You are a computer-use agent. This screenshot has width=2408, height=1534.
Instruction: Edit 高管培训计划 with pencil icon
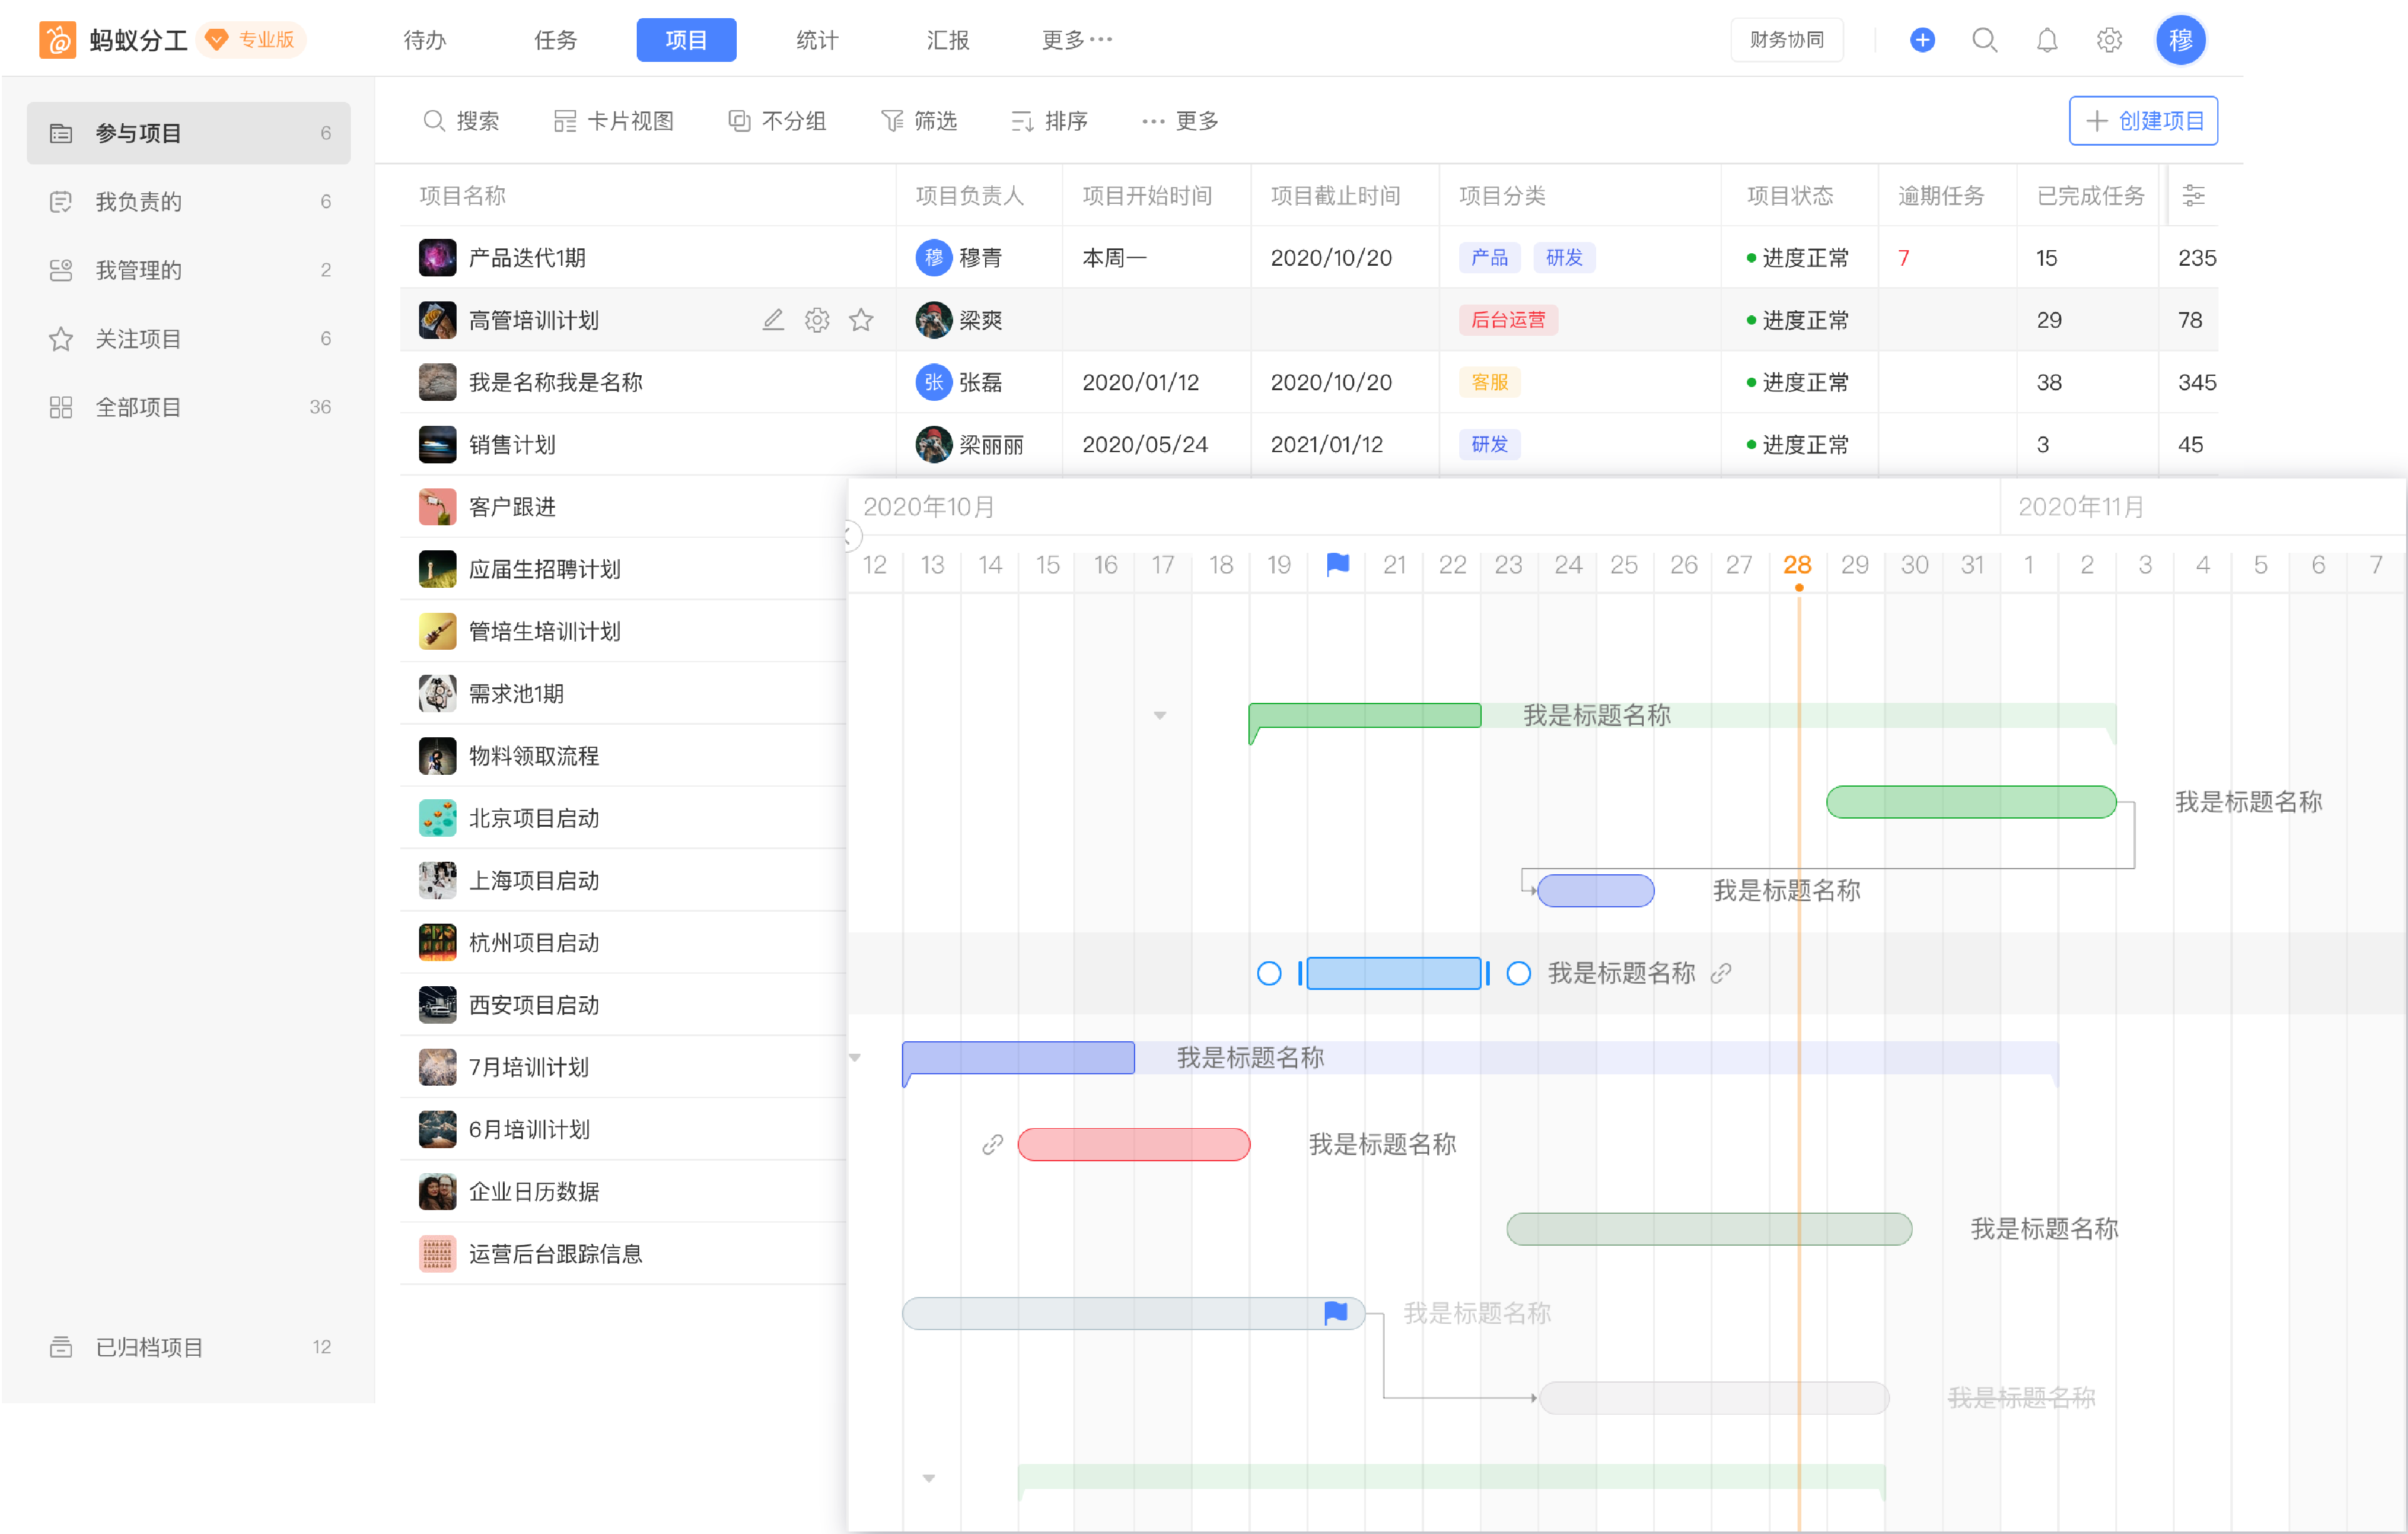click(x=773, y=320)
